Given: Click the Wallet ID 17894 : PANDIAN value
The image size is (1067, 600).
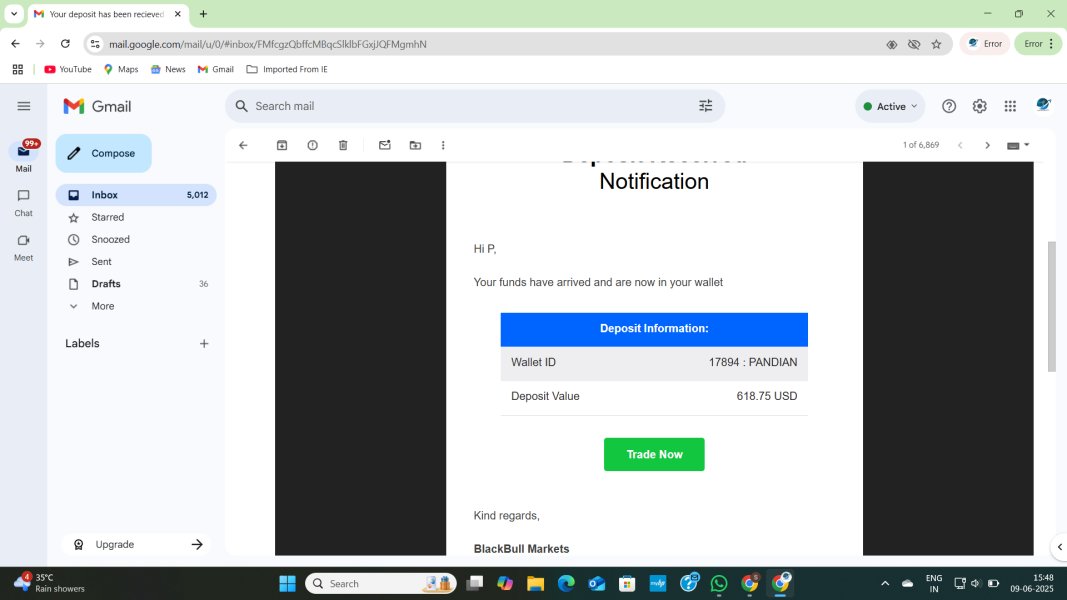Looking at the screenshot, I should (x=753, y=362).
